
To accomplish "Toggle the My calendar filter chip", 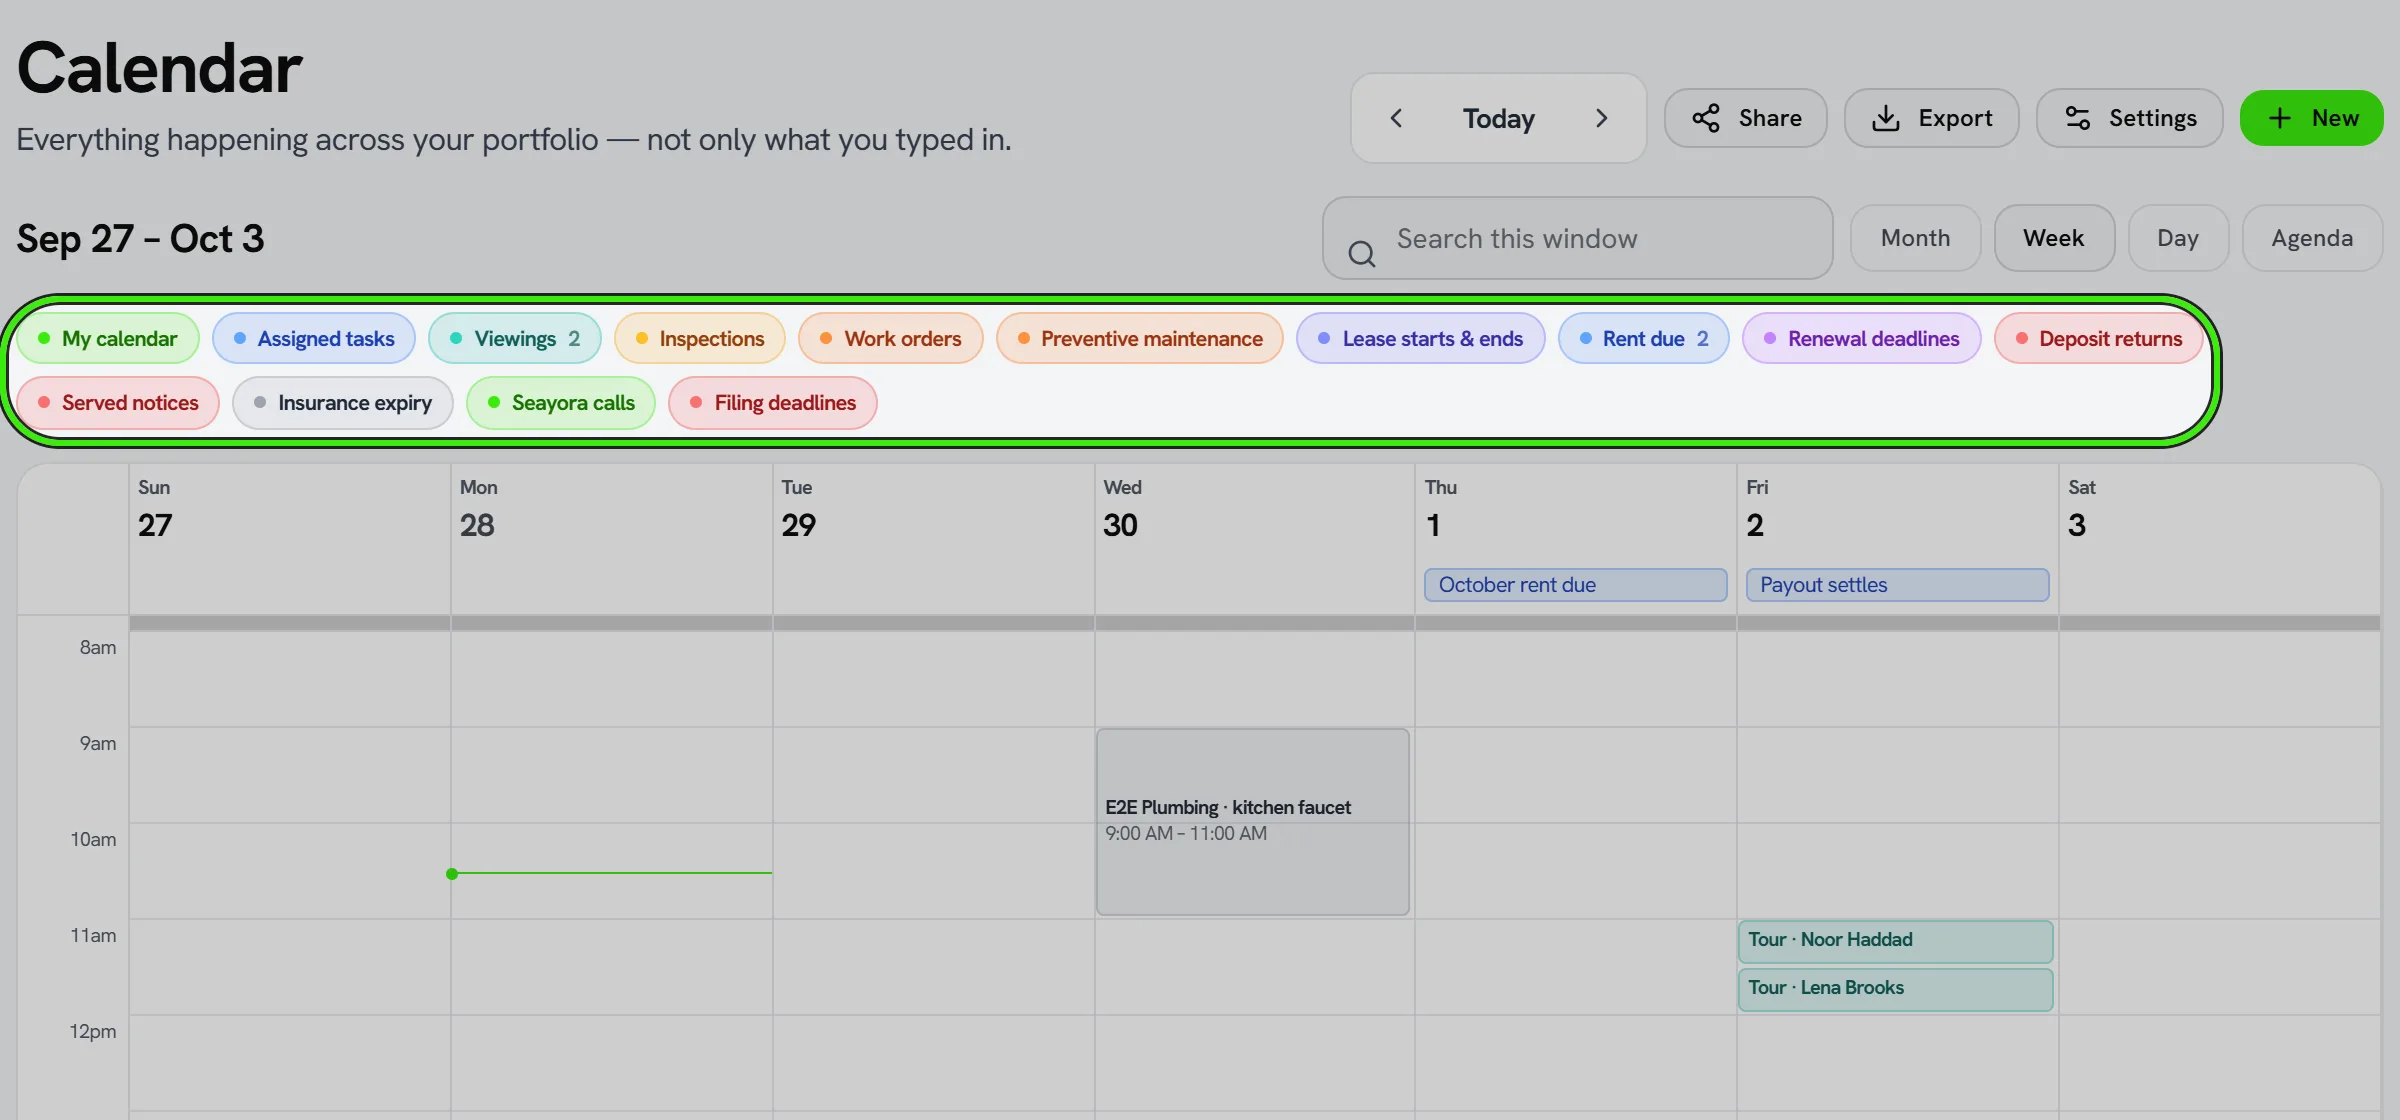I will (x=108, y=338).
